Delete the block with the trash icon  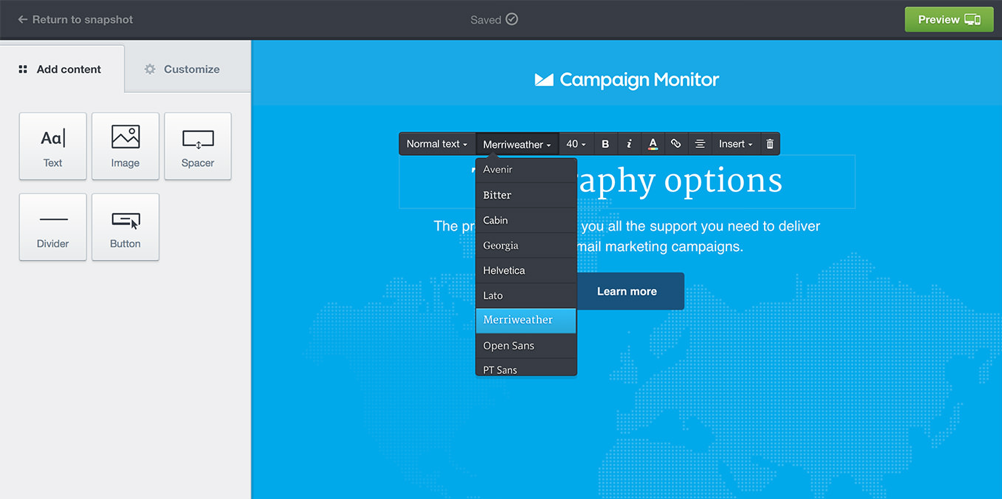pos(770,144)
